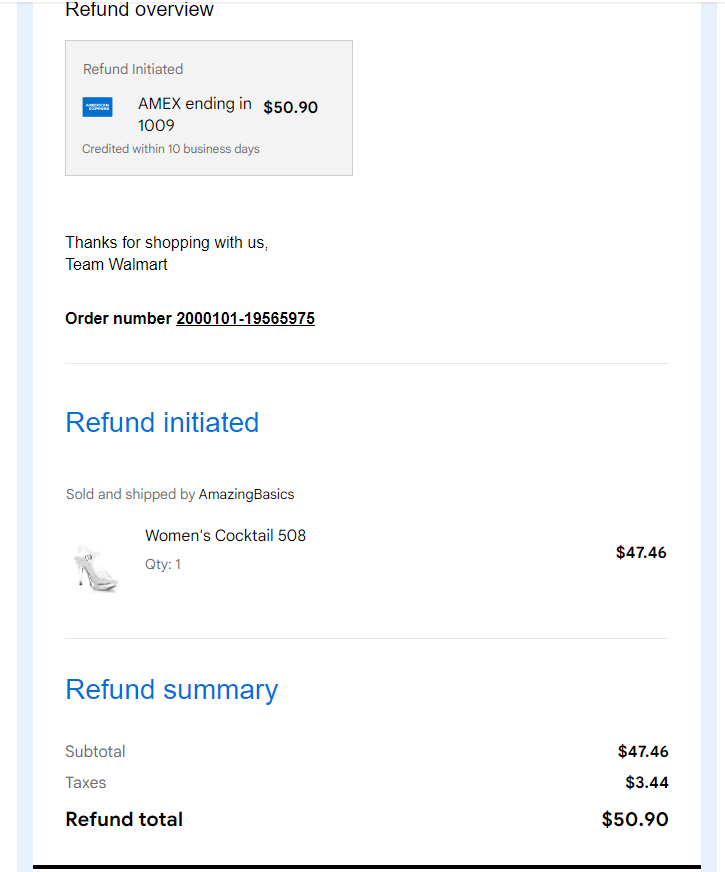Screen dimensions: 725x872
Task: Click the Refund overview heading
Action: pos(139,9)
